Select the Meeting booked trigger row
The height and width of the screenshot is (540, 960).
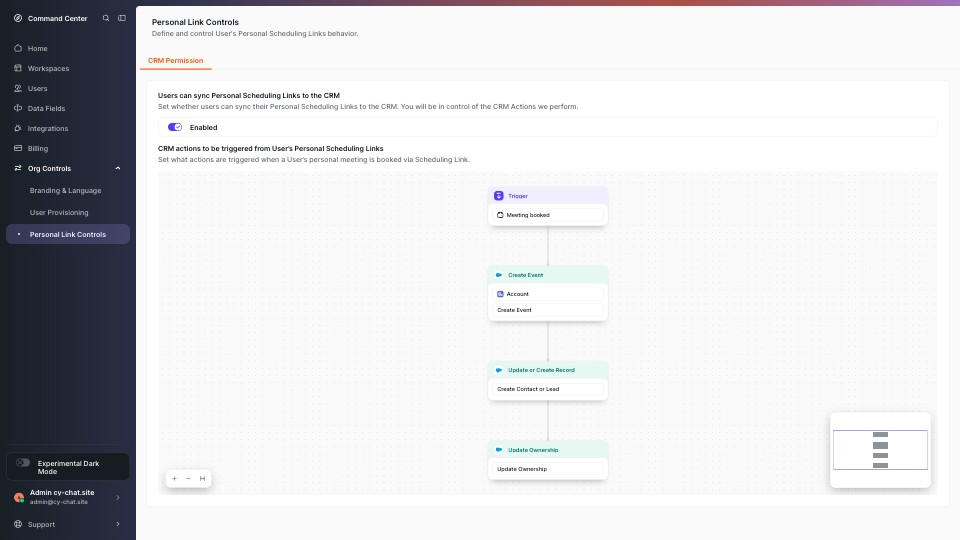click(x=548, y=215)
